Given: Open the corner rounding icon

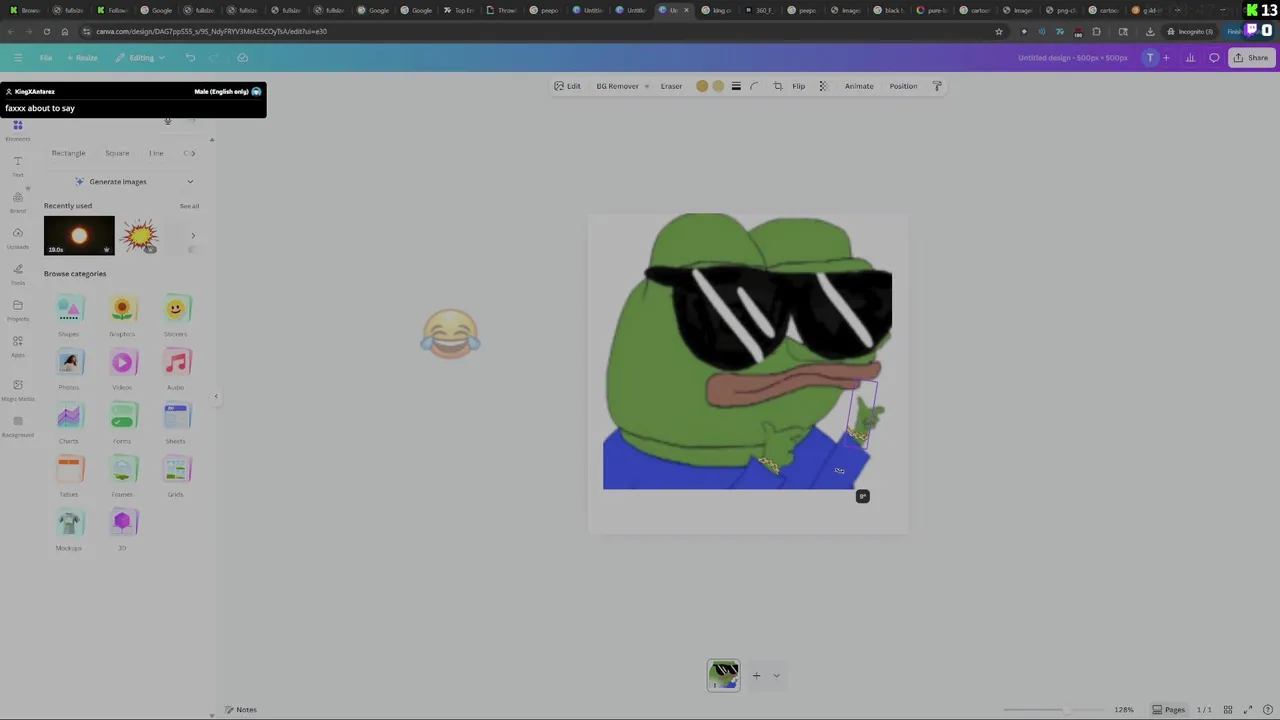Looking at the screenshot, I should point(754,86).
